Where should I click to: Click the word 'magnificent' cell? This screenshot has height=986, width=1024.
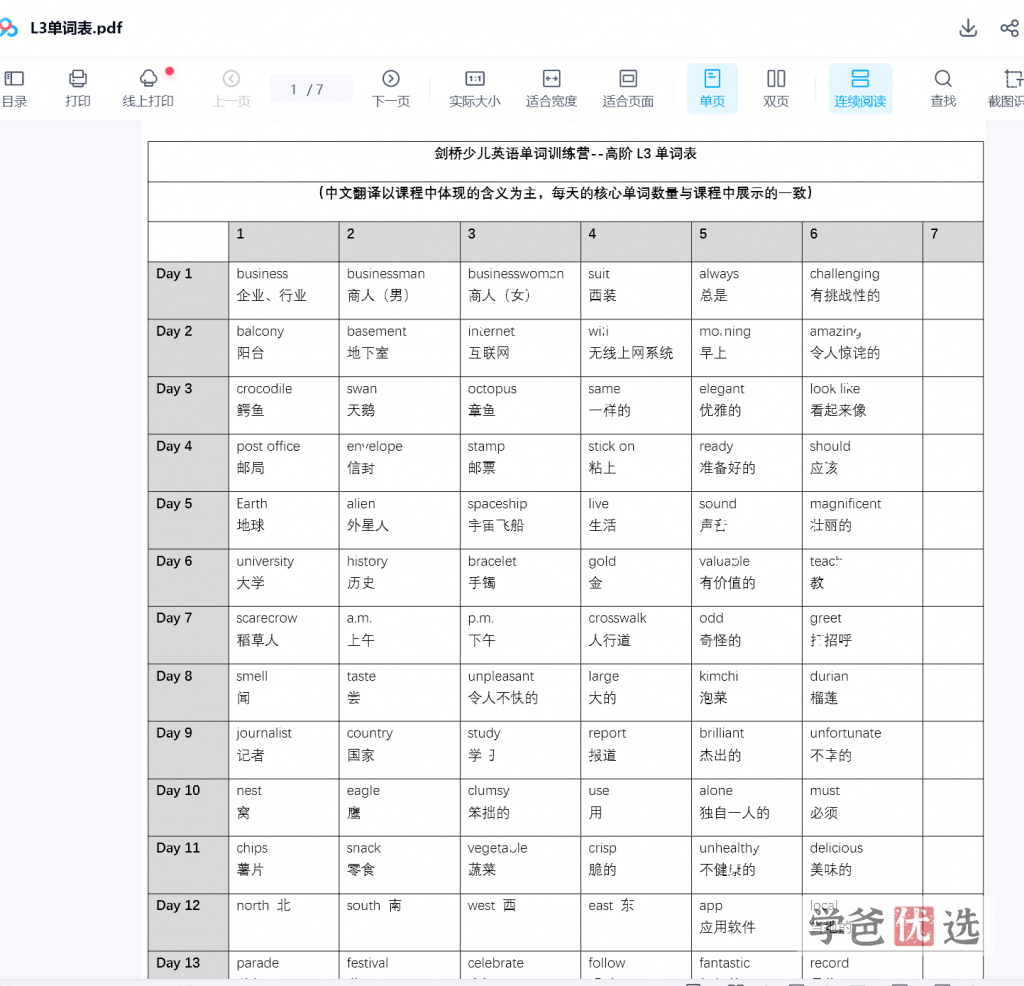862,520
